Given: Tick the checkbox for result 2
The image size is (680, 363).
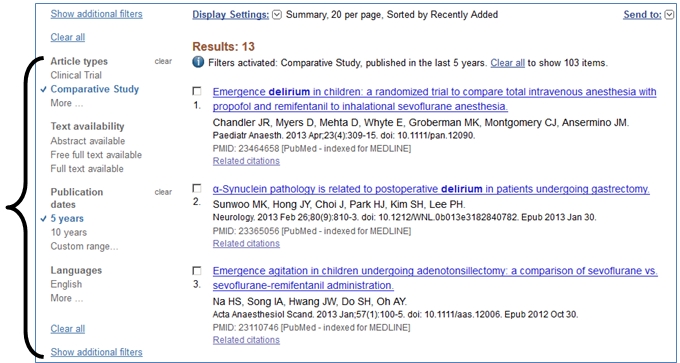Looking at the screenshot, I should click(x=197, y=188).
